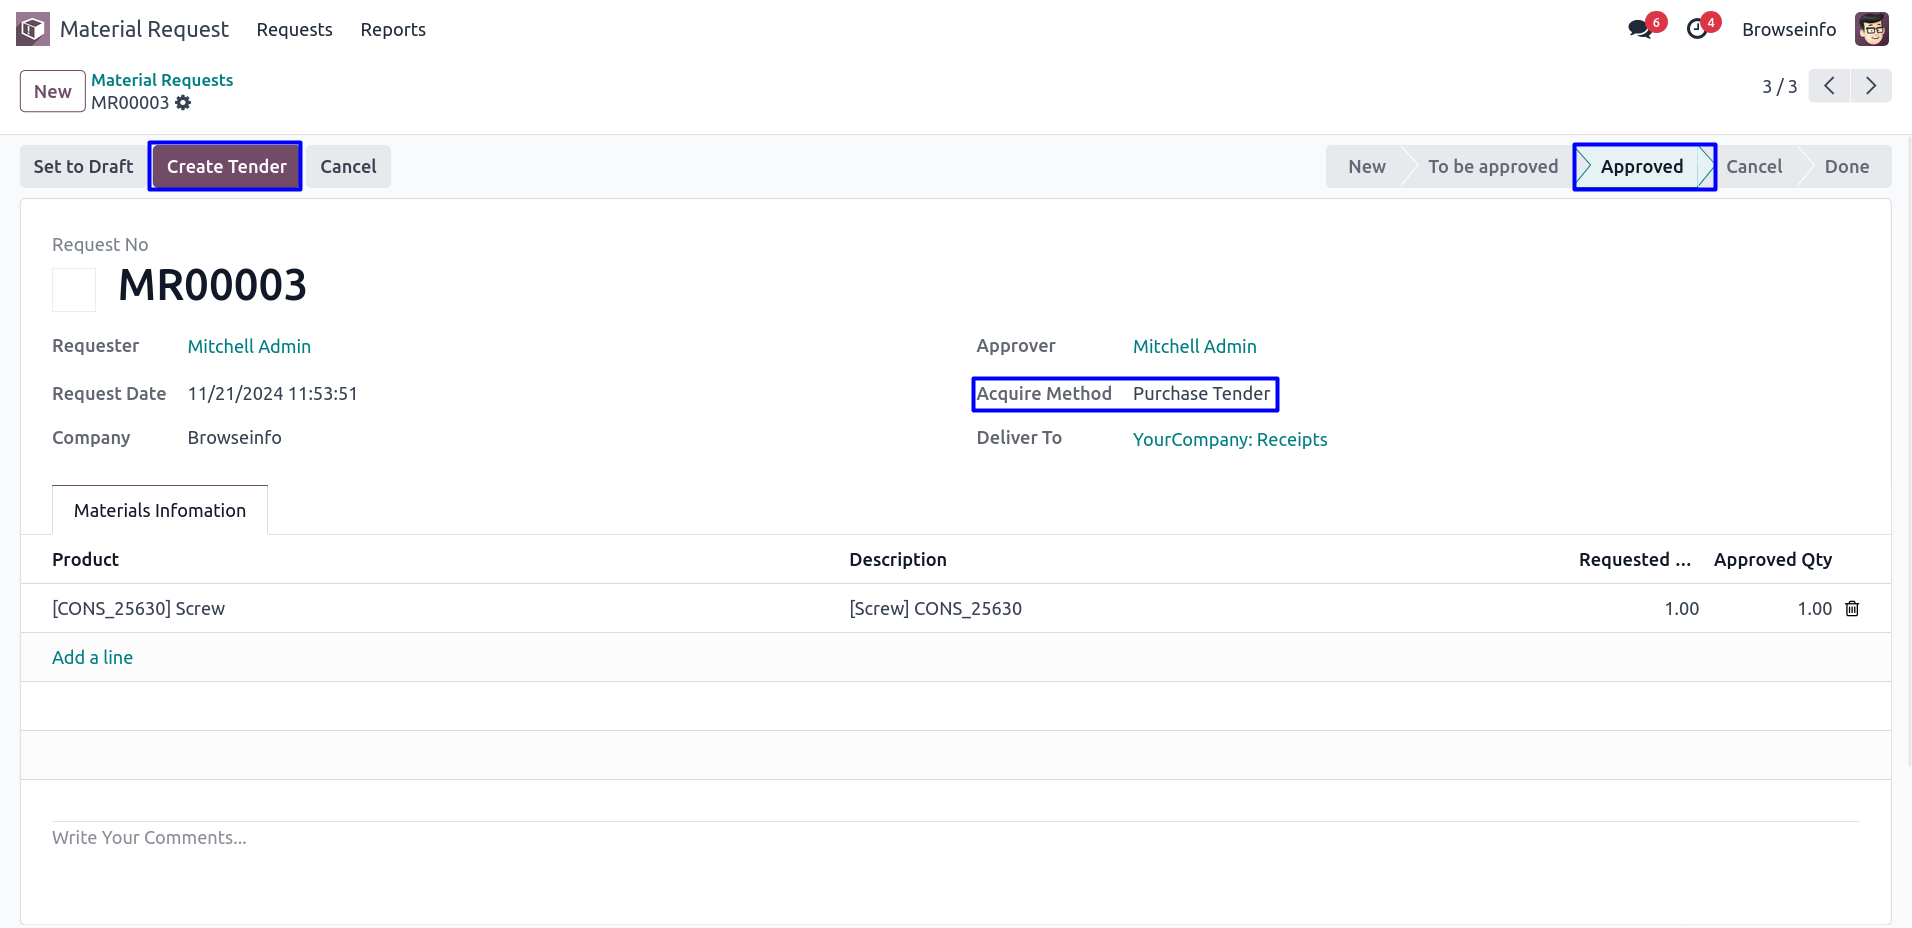This screenshot has height=928, width=1912.
Task: Open the Material Requests breadcrumb link
Action: 162,80
